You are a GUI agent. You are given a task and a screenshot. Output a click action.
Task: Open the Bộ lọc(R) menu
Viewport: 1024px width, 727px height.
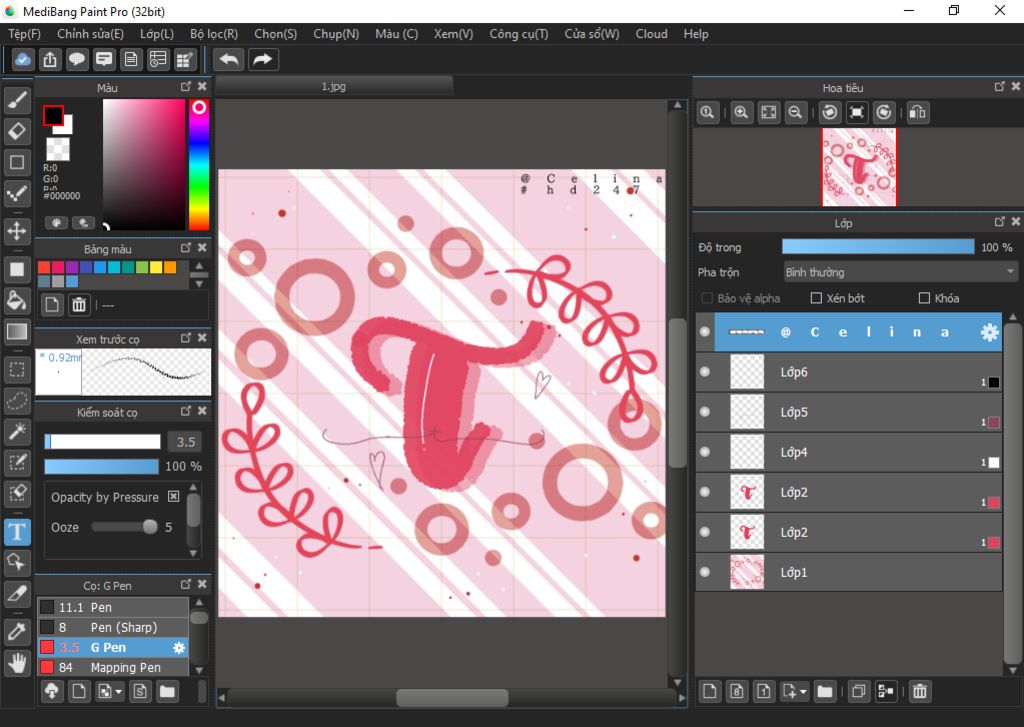pyautogui.click(x=214, y=34)
